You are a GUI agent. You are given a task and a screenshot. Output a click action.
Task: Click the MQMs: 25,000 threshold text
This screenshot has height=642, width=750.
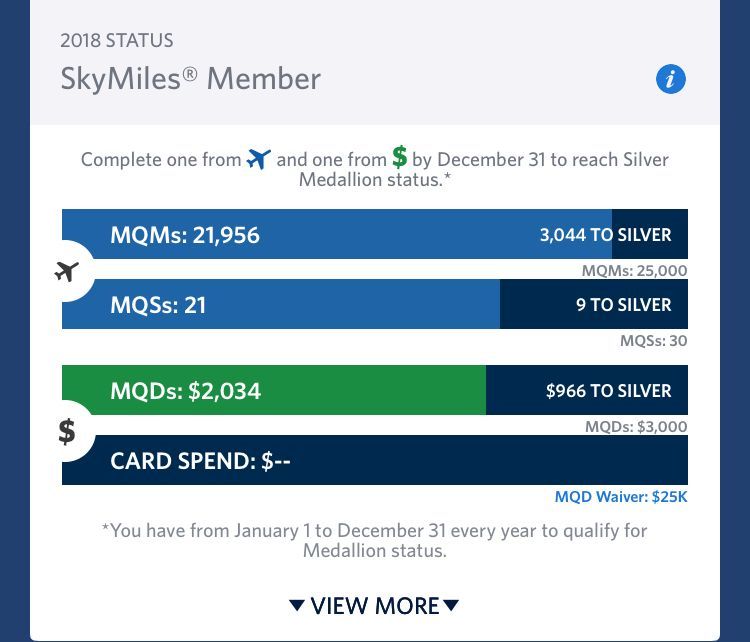click(634, 271)
